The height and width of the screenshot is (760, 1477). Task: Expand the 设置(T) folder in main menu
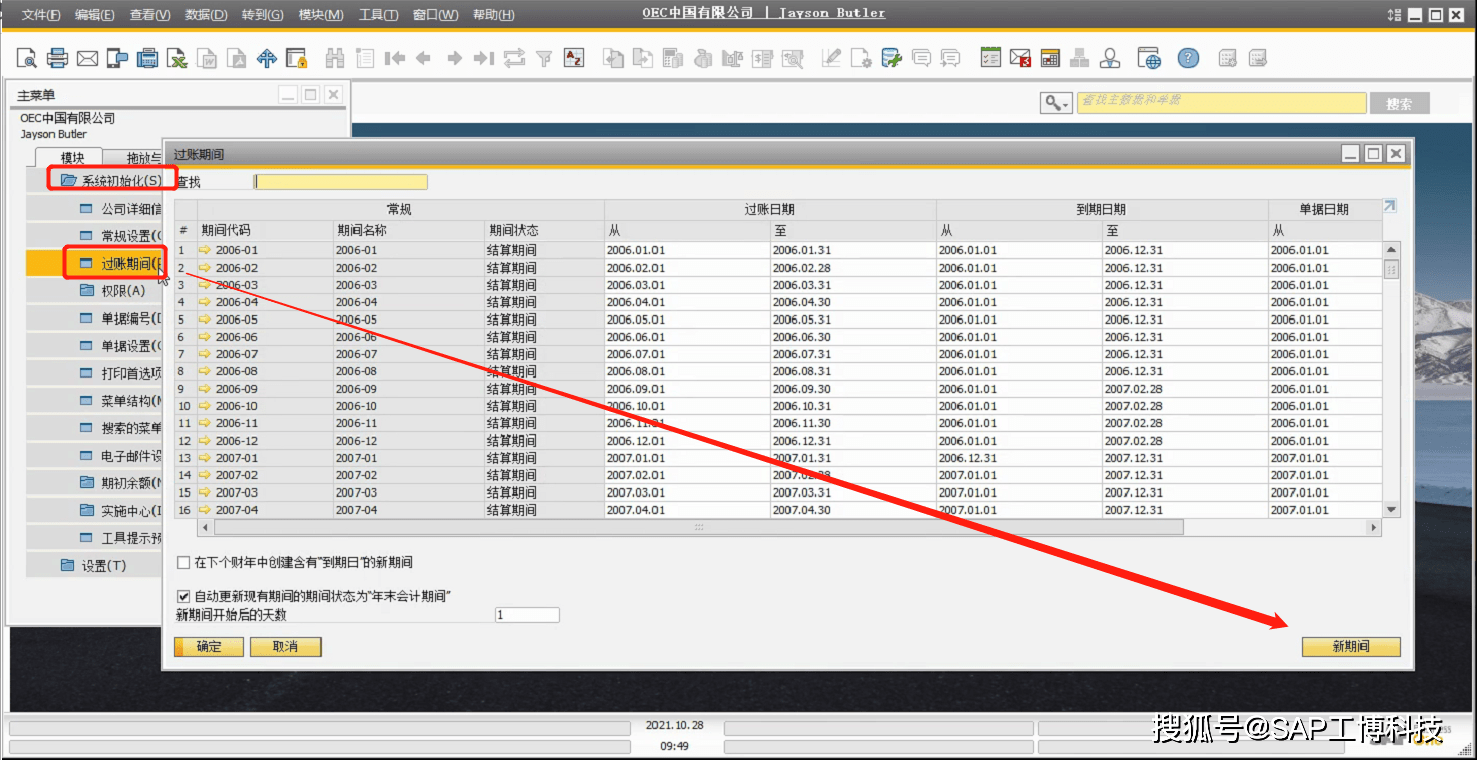click(68, 566)
